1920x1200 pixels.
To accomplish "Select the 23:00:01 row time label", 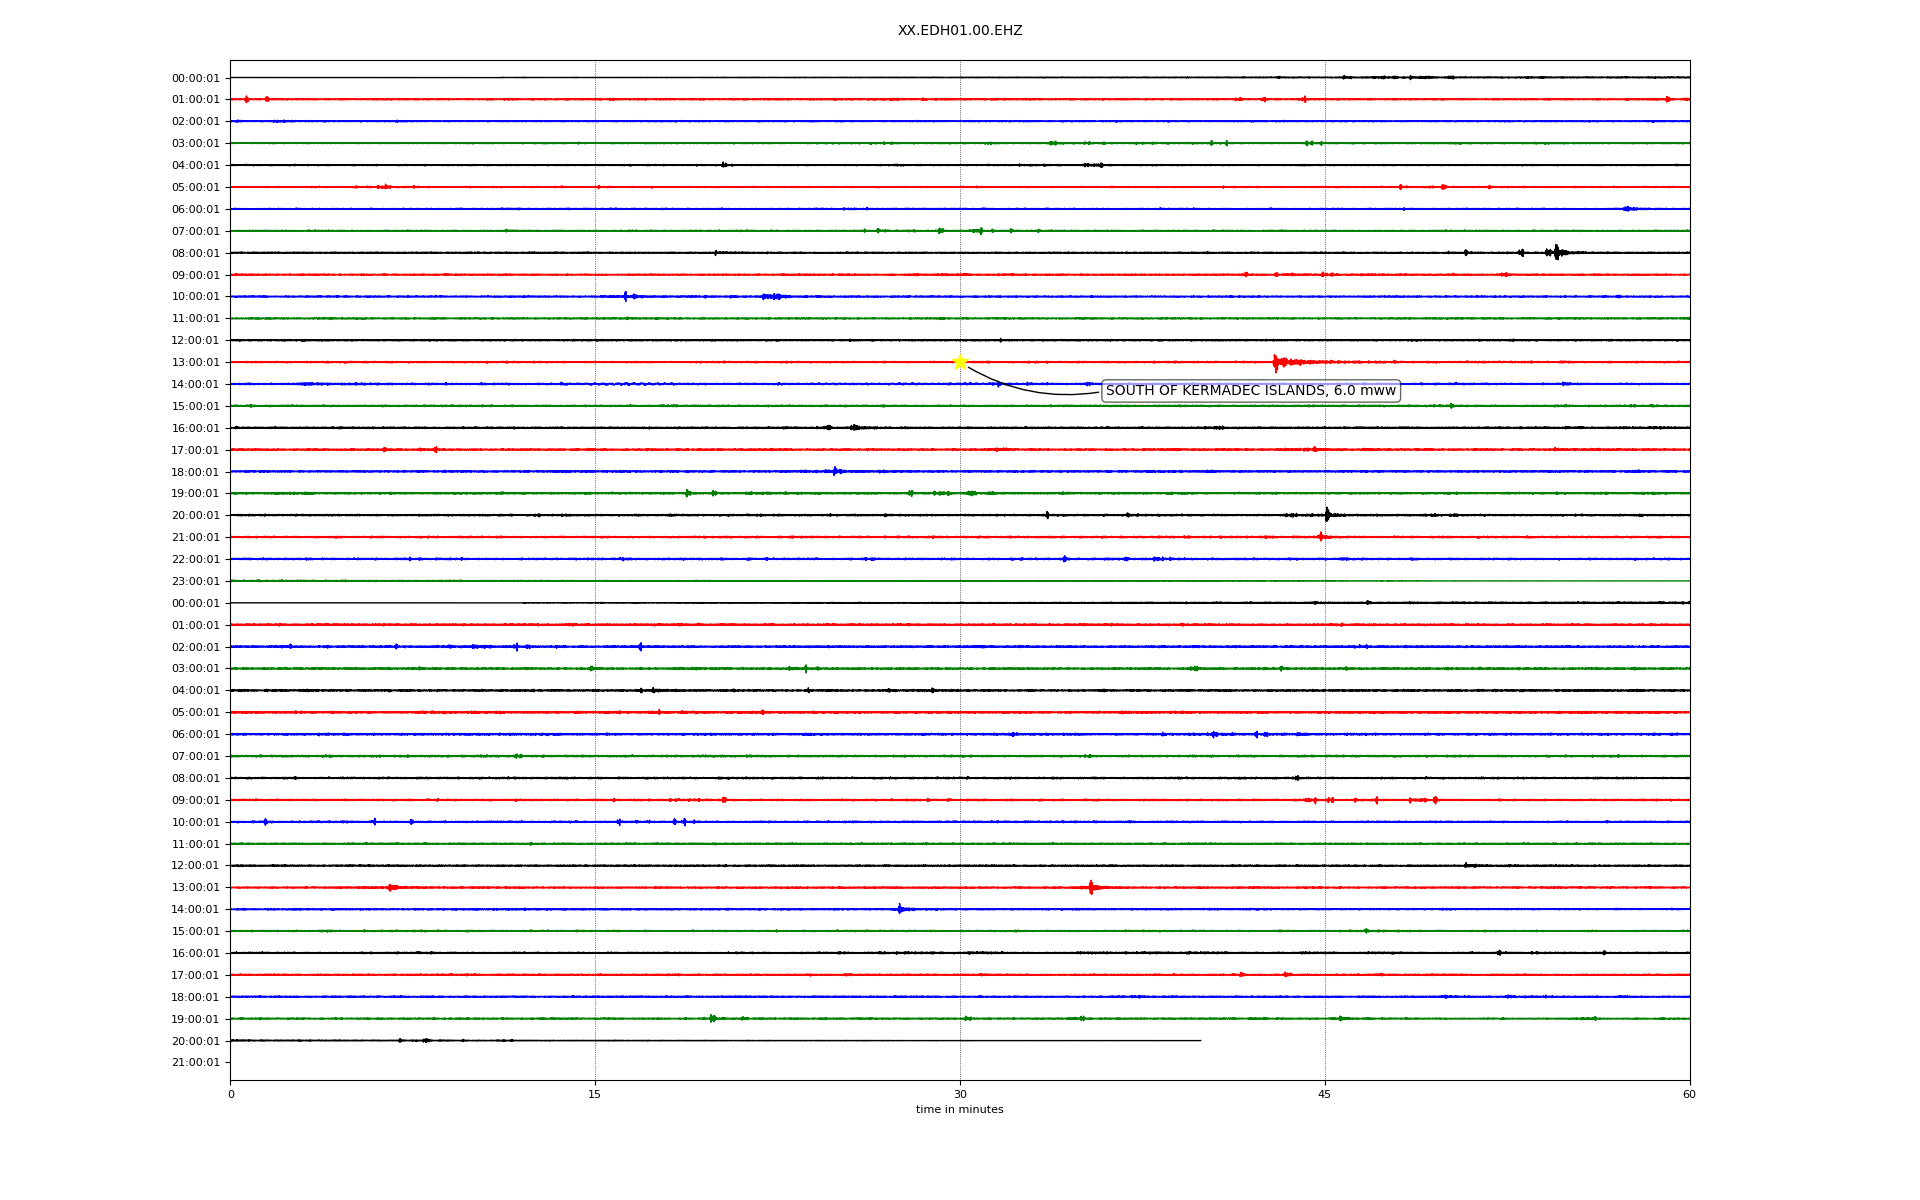I will coord(195,582).
